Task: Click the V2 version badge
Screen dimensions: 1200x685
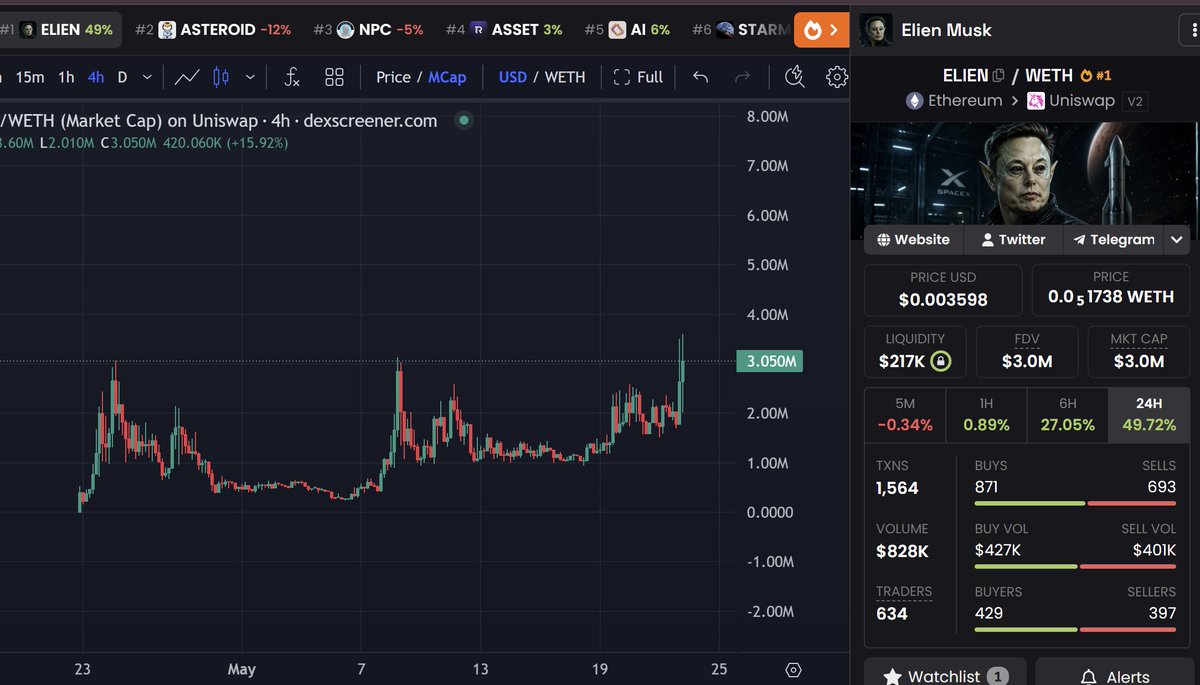Action: pos(1133,101)
